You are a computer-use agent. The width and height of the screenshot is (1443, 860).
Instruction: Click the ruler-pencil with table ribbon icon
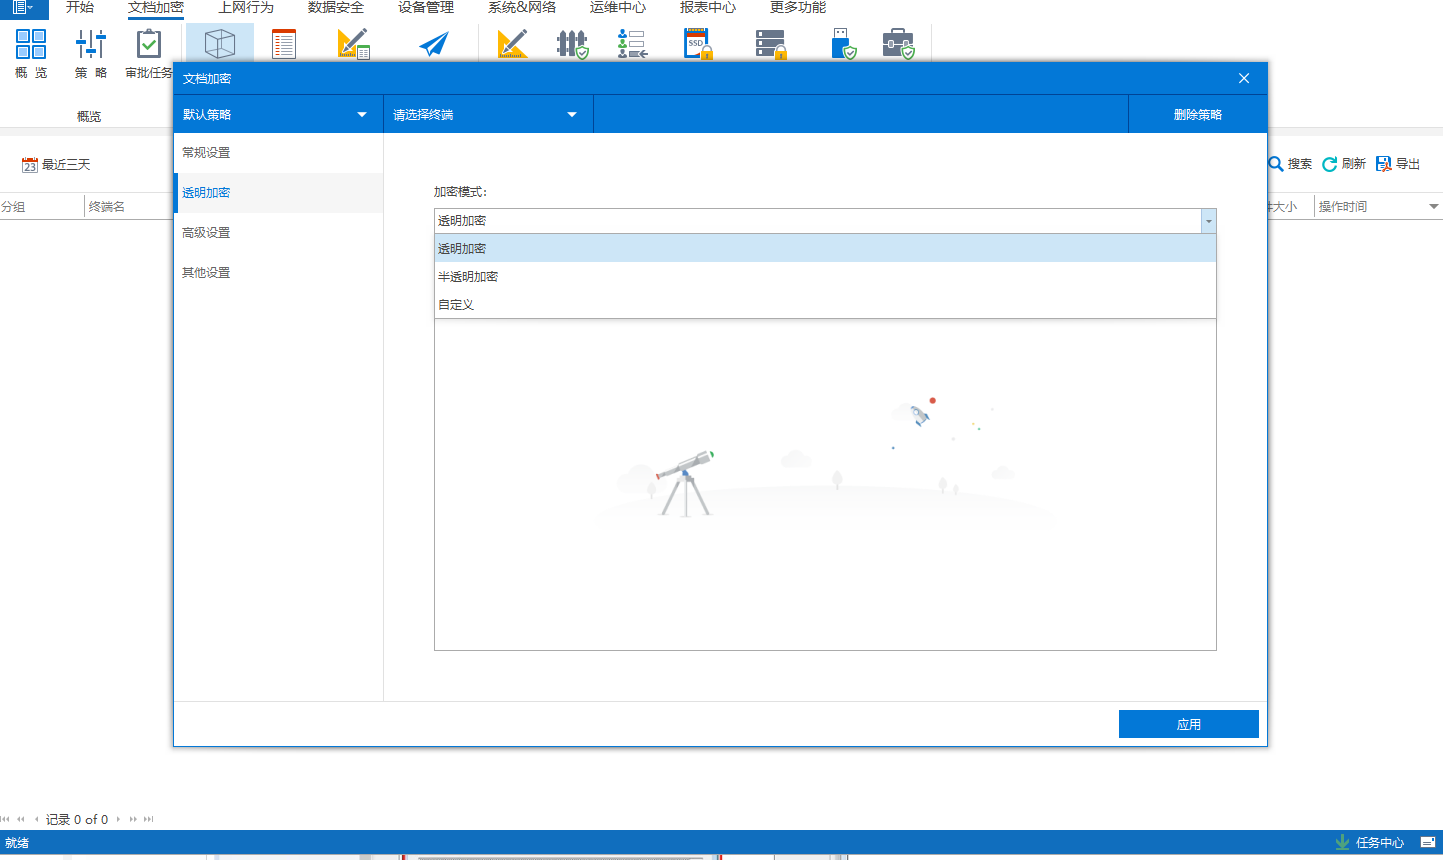point(354,44)
